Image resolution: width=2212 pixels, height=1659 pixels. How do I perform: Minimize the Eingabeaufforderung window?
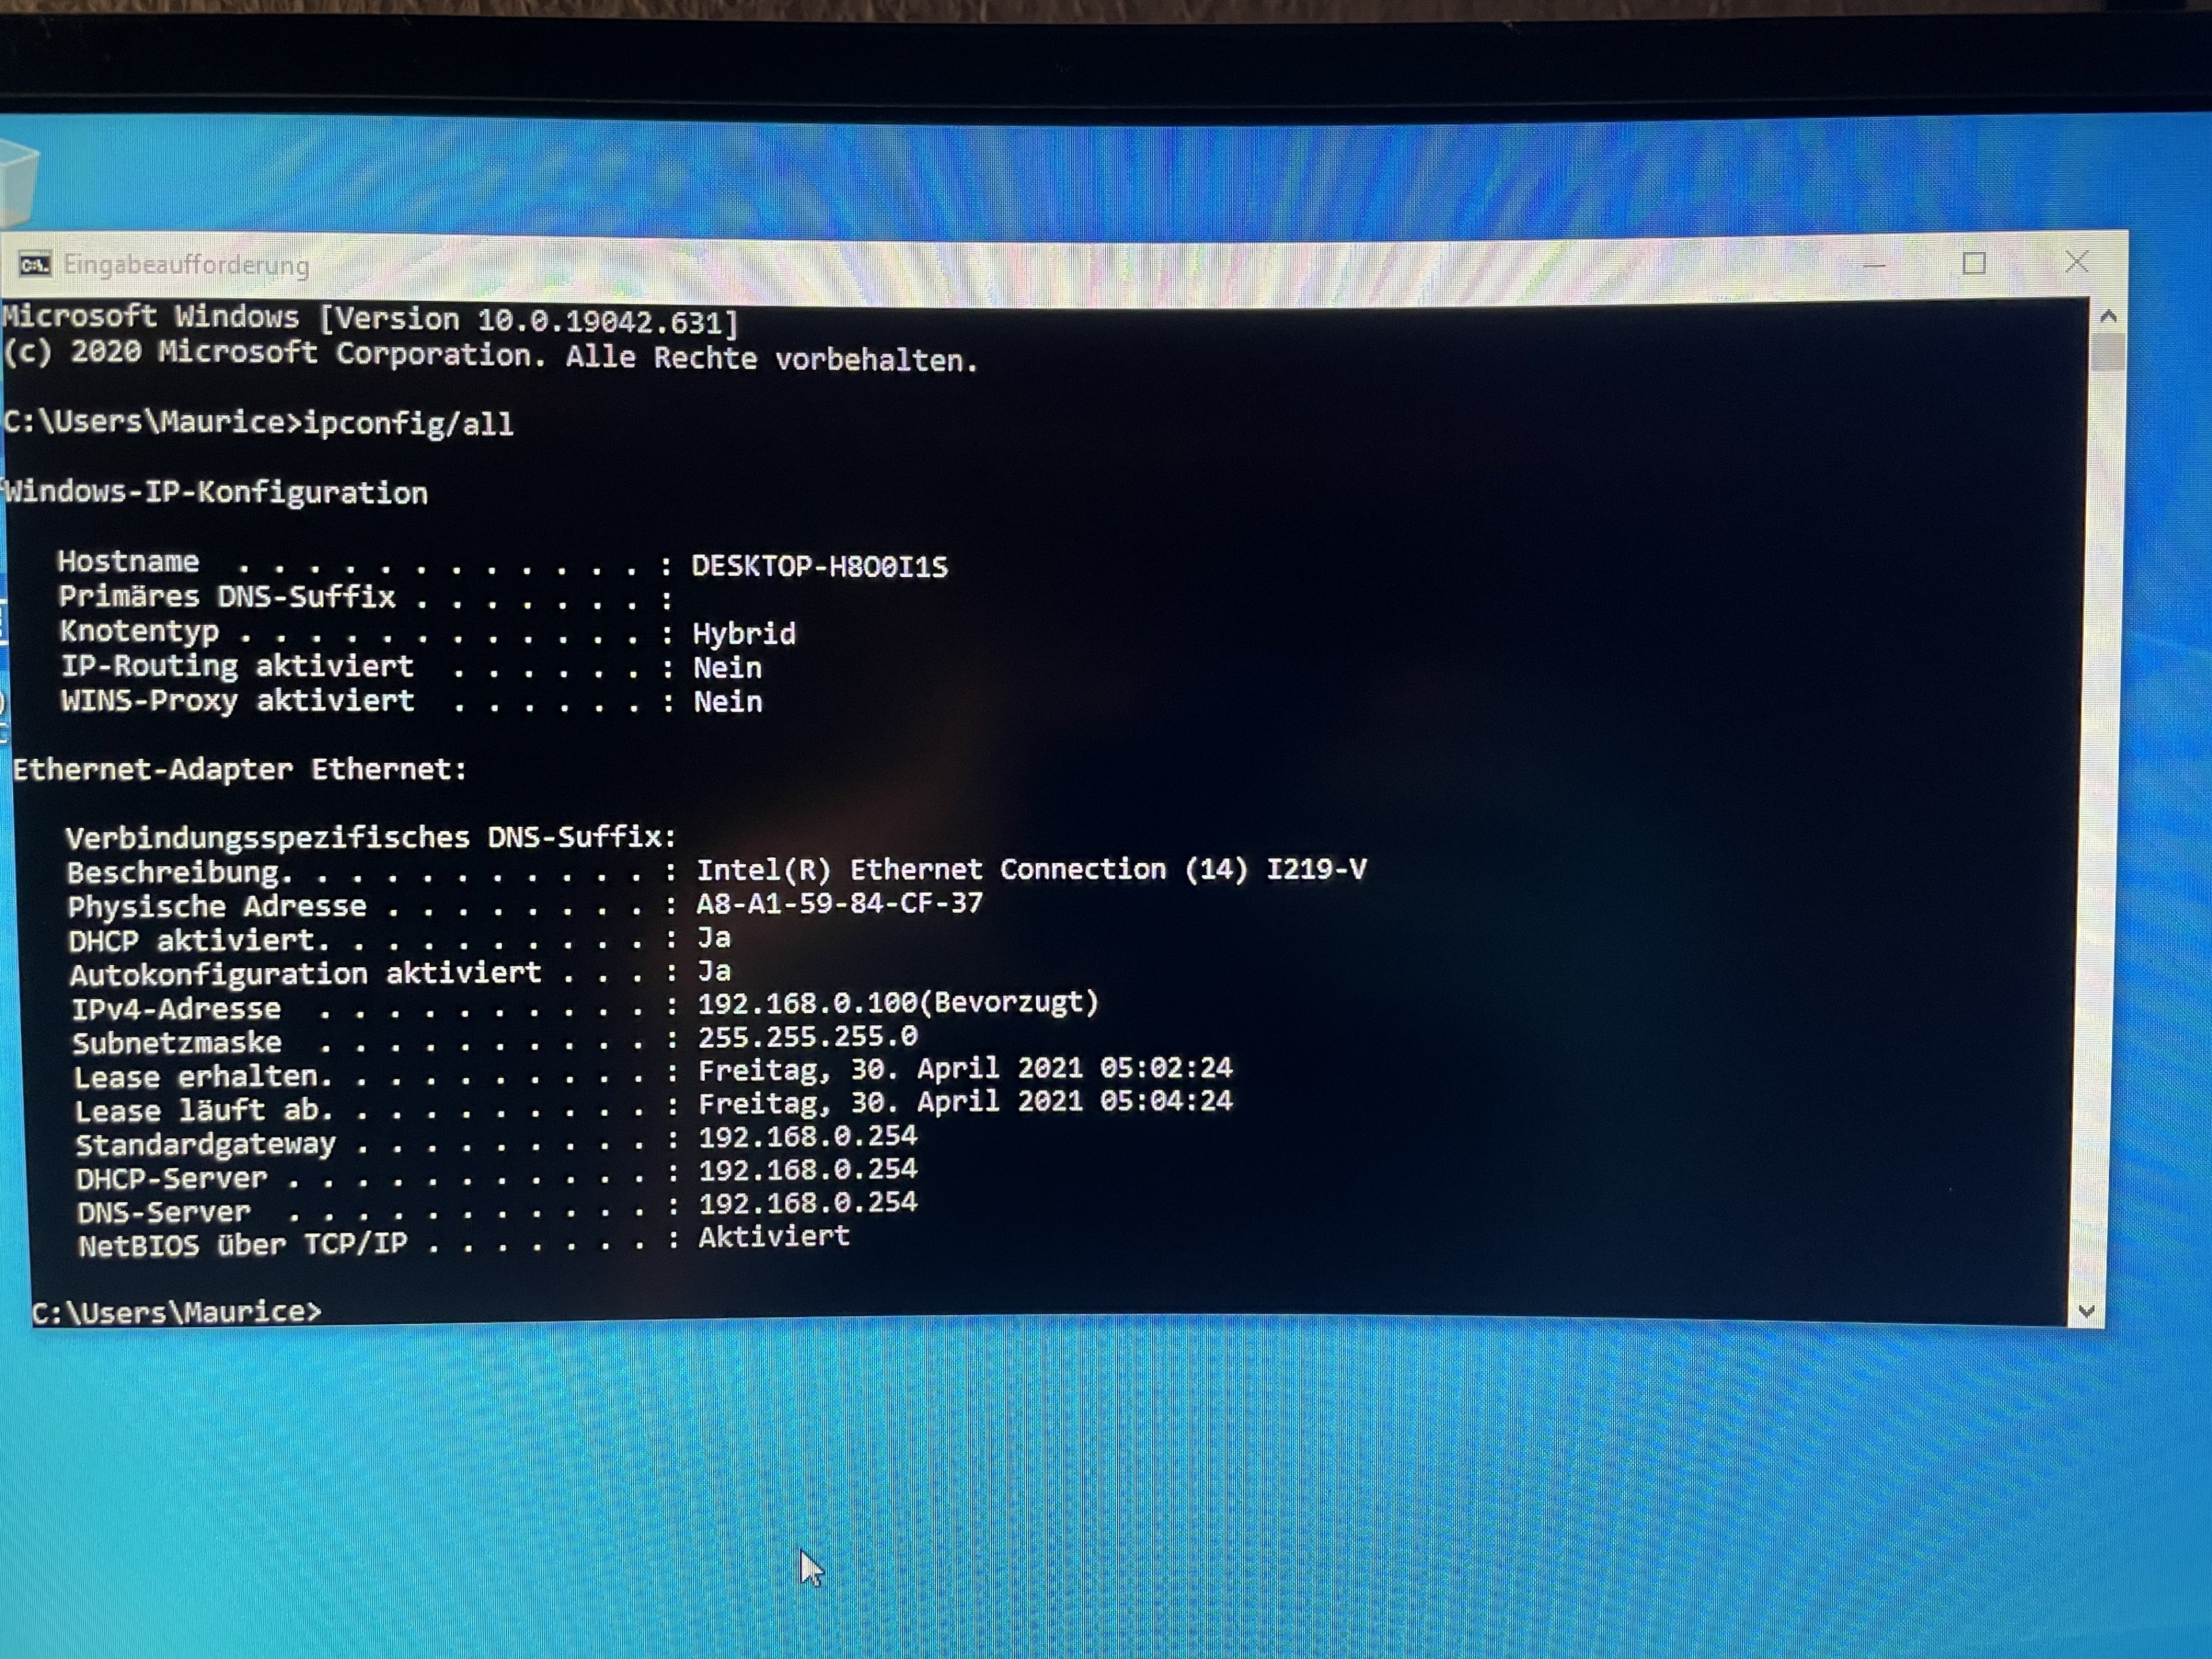coord(1875,265)
